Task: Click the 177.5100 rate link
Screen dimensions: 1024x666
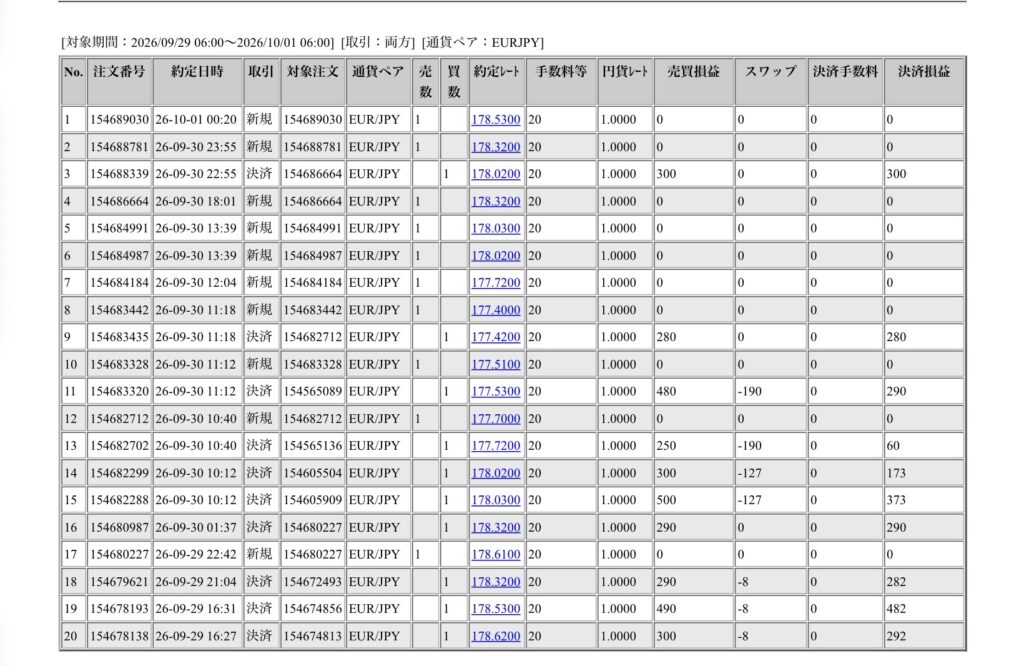Action: tap(496, 364)
